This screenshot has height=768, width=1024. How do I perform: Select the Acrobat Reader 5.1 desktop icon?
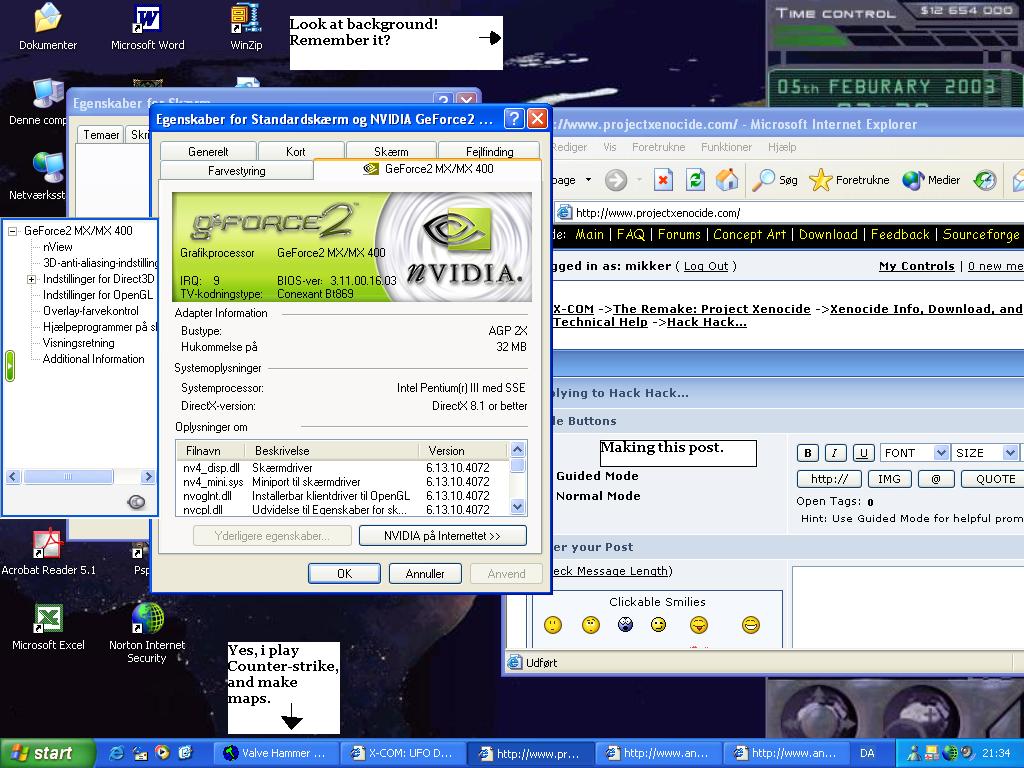48,552
